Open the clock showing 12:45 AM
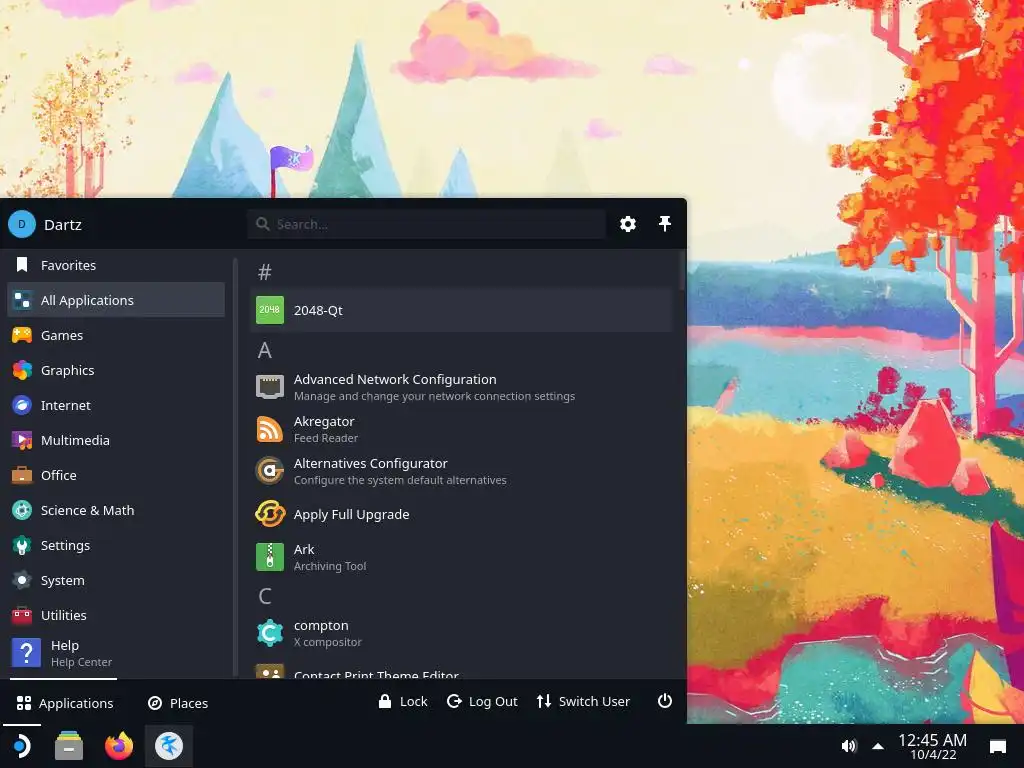This screenshot has width=1024, height=768. point(933,746)
